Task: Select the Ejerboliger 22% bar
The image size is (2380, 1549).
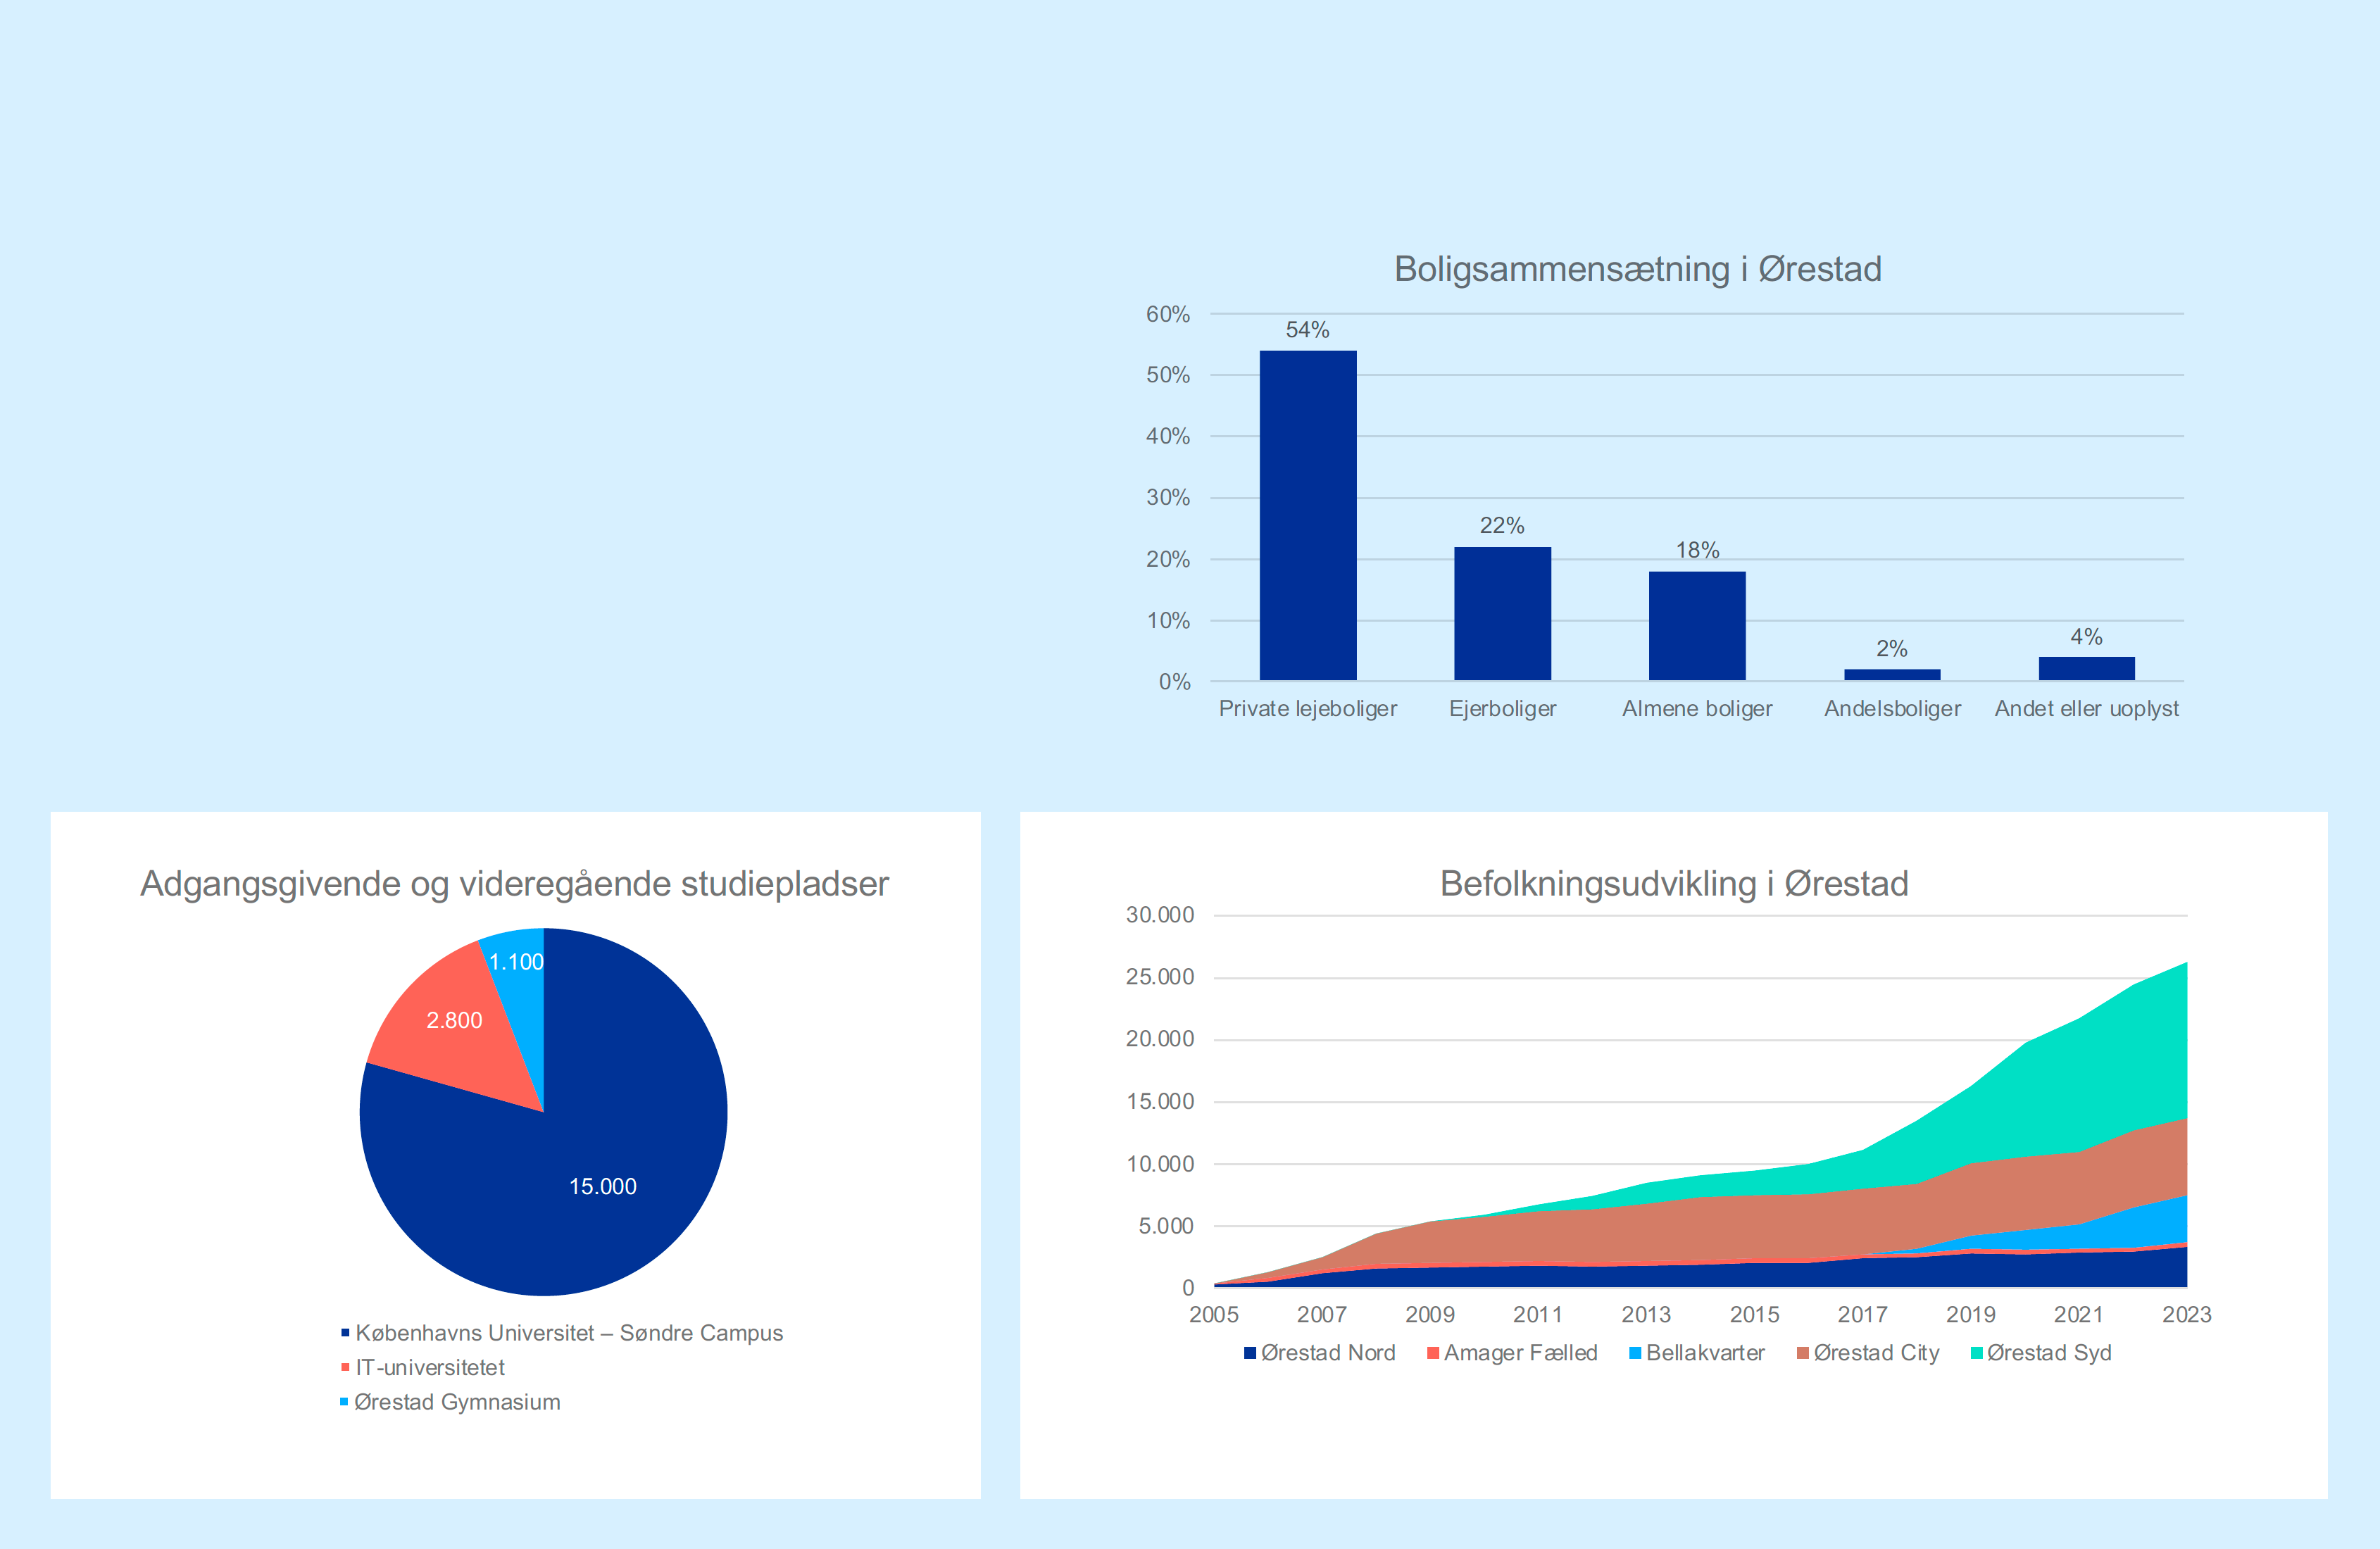Action: click(x=1502, y=613)
